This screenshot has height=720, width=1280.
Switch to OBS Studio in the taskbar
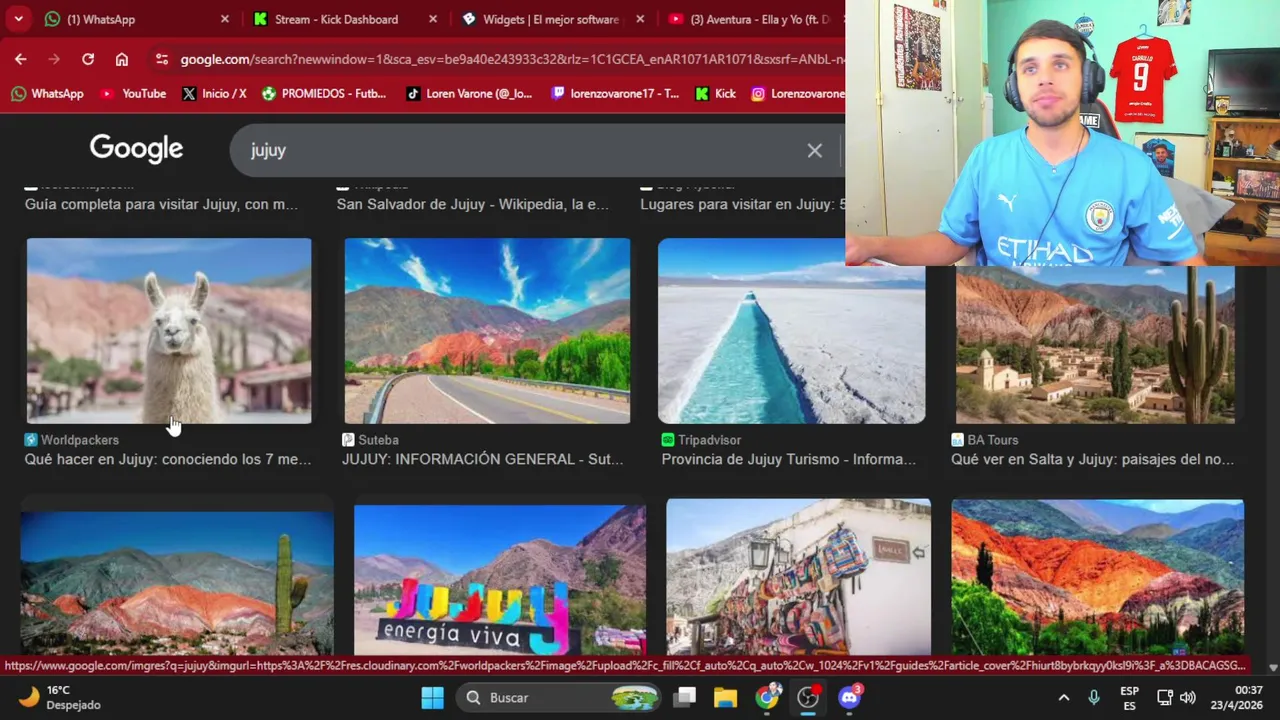tap(808, 697)
